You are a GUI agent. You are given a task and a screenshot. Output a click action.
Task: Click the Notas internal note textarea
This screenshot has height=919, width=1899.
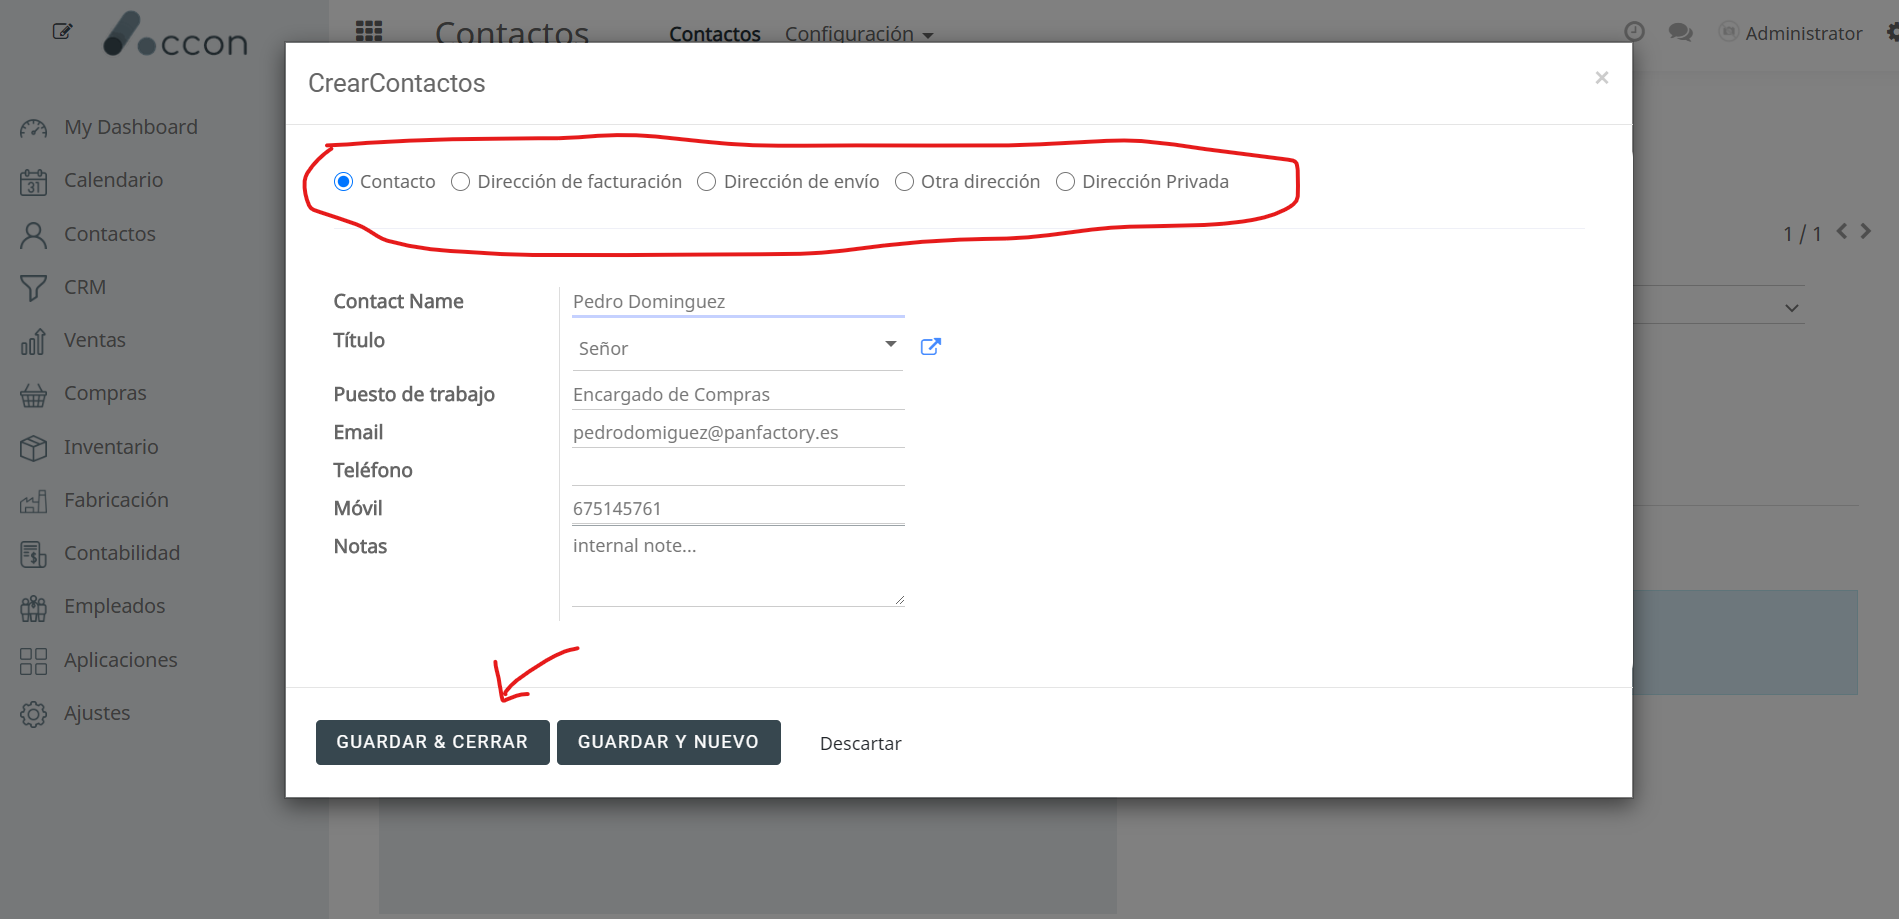(x=738, y=568)
